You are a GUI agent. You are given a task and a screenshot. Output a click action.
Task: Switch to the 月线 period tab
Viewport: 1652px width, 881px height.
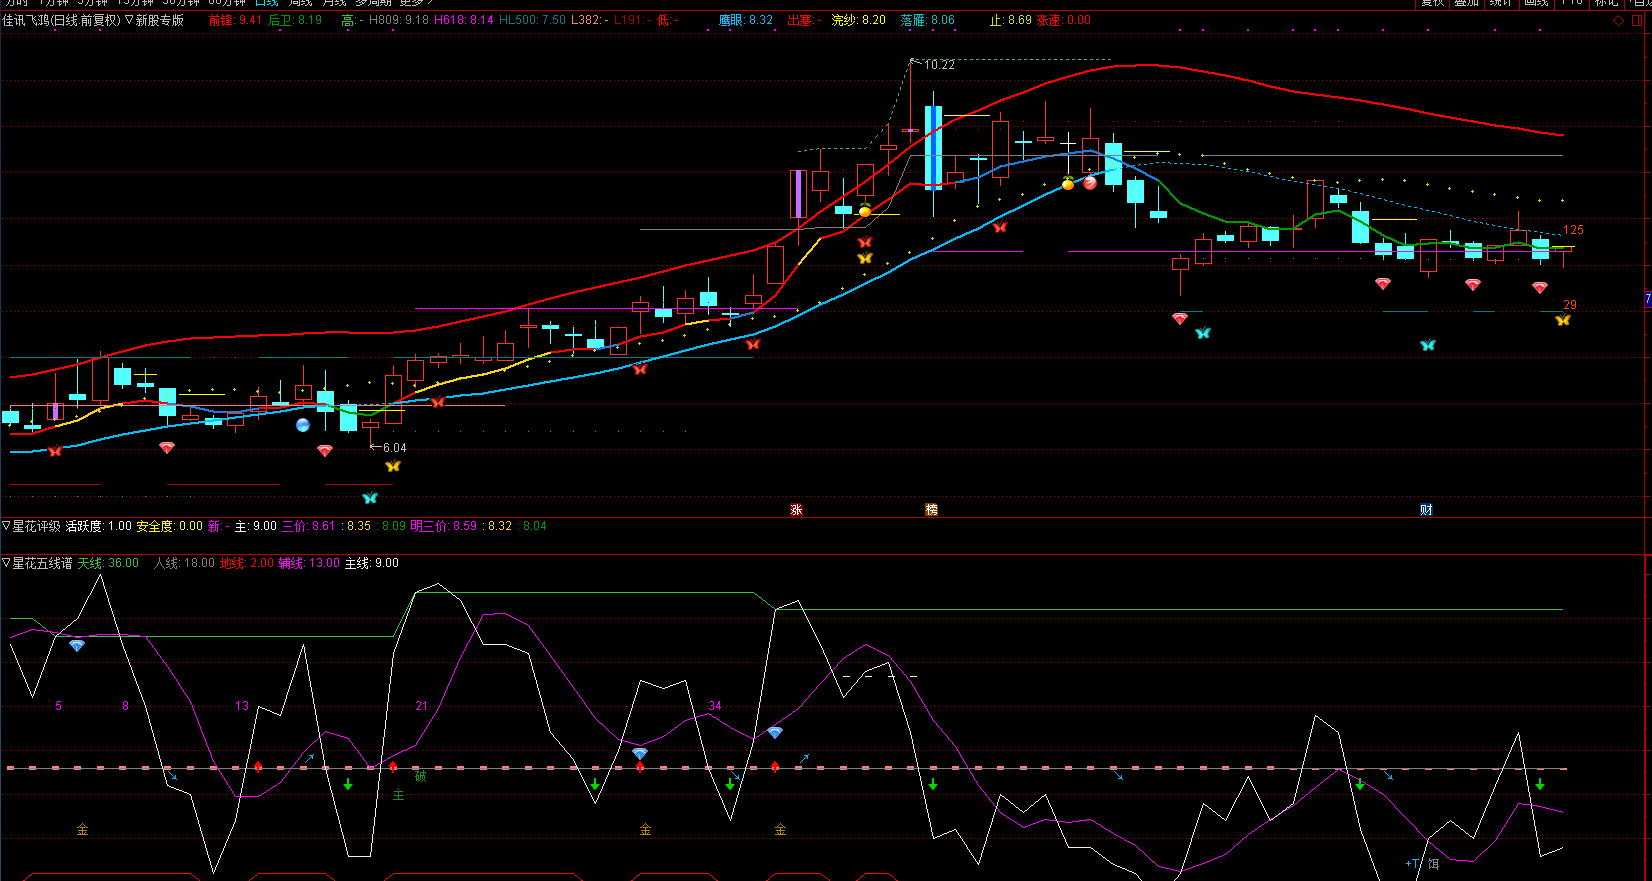click(334, 3)
